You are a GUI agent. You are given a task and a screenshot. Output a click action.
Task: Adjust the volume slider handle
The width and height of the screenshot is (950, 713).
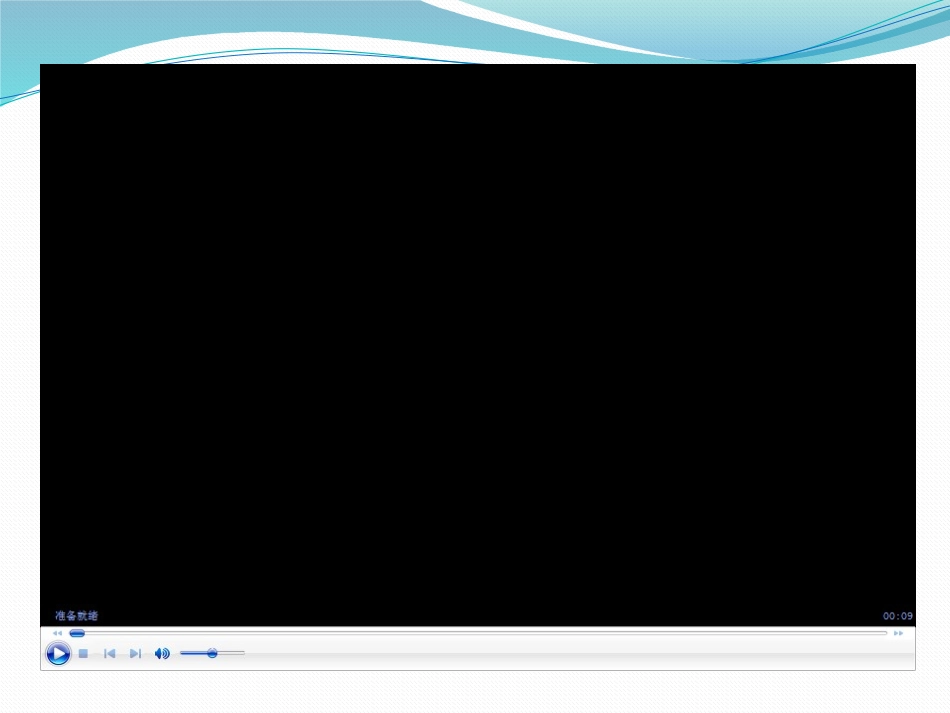coord(212,653)
